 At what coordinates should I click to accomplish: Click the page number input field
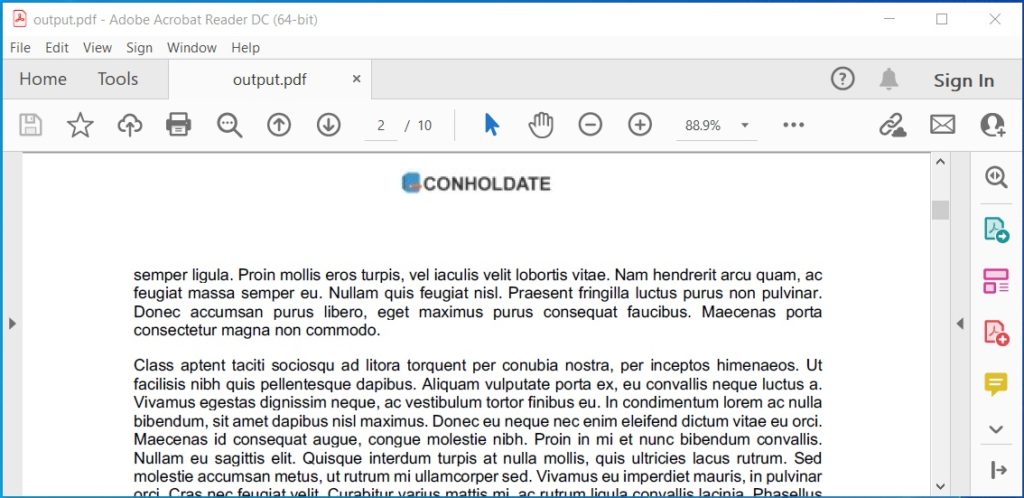381,125
